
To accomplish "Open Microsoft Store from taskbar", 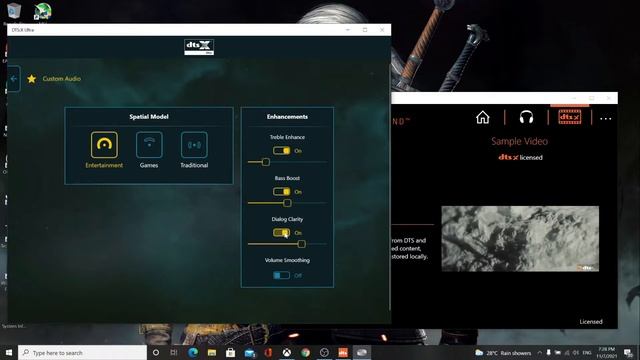I will pos(231,352).
